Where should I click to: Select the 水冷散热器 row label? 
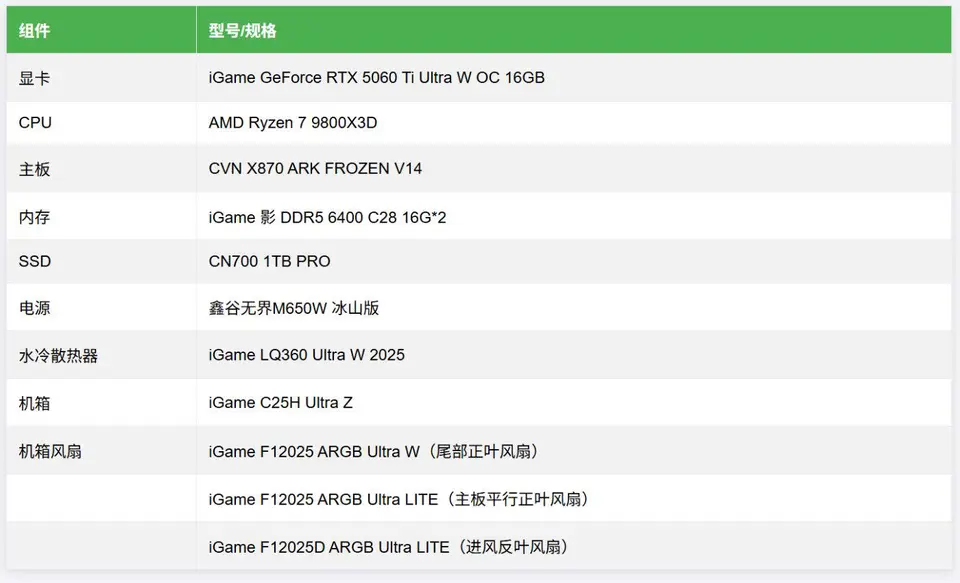pyautogui.click(x=58, y=355)
